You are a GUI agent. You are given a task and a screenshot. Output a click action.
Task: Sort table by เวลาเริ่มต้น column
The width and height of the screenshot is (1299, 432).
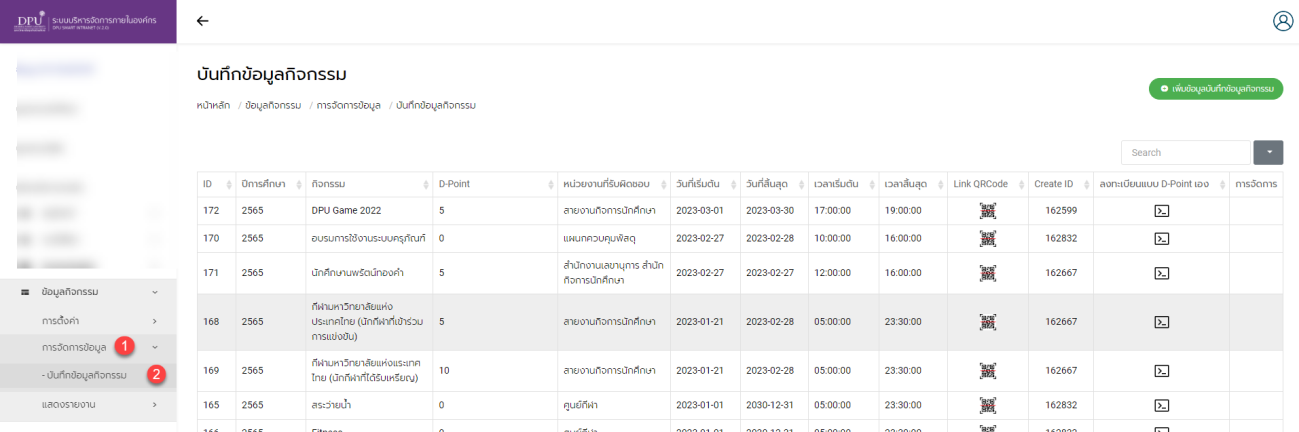pyautogui.click(x=843, y=184)
